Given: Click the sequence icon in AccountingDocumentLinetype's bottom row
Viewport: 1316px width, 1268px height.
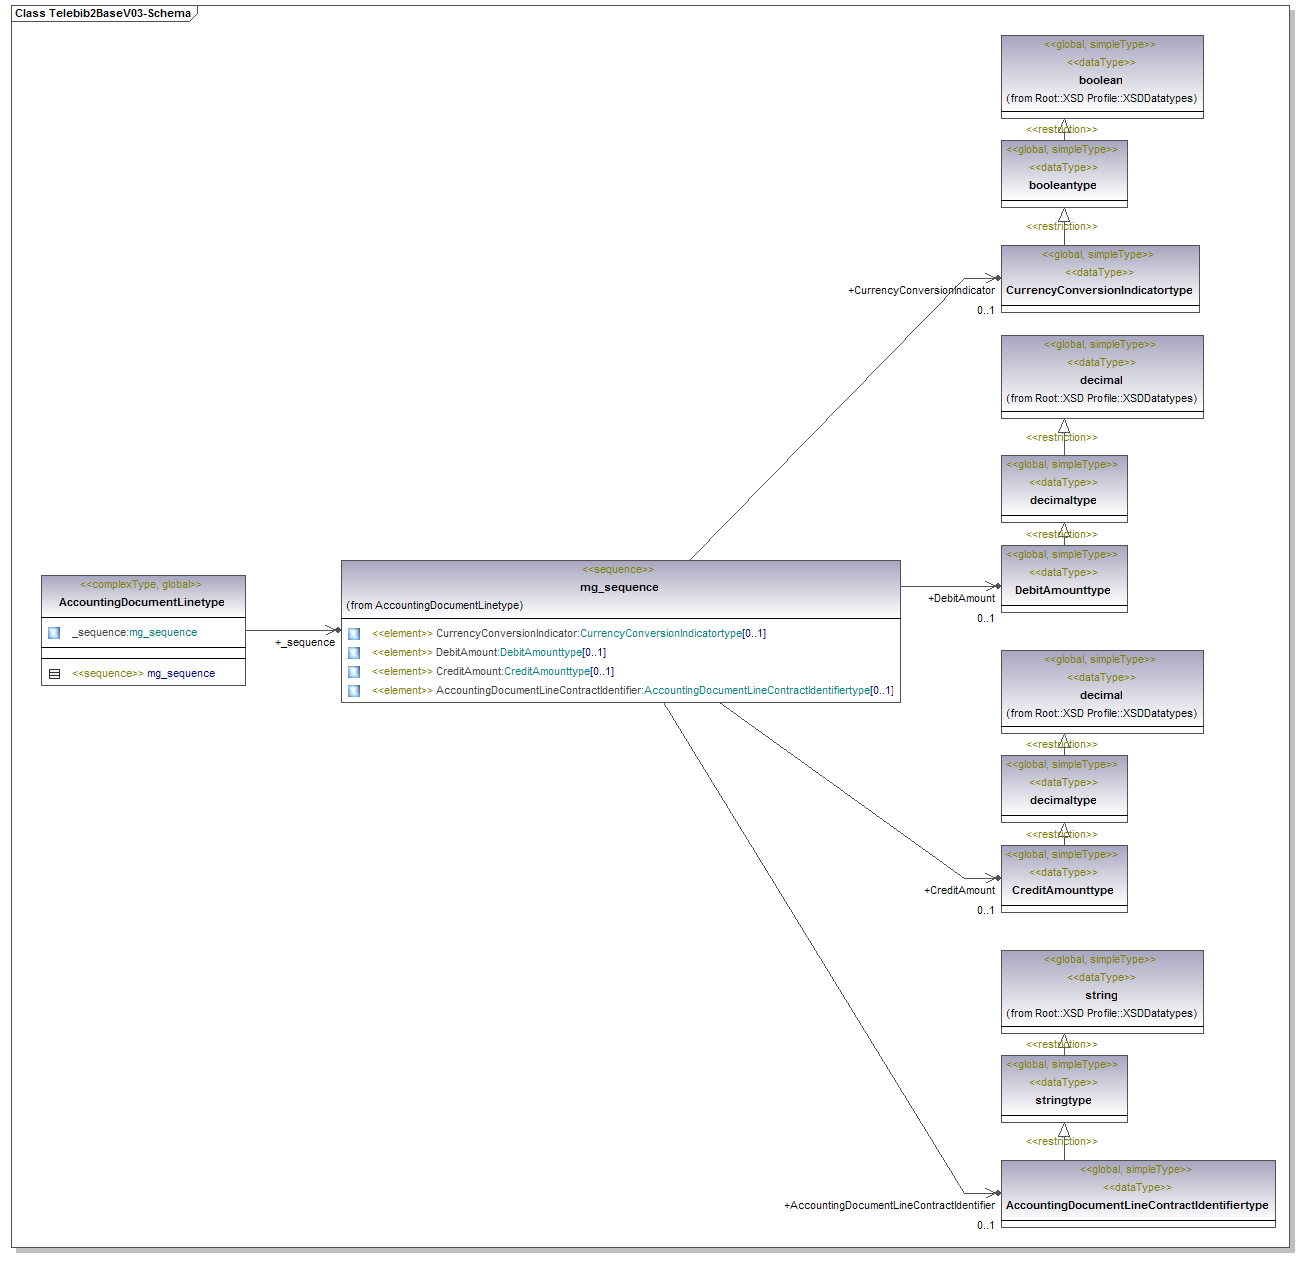Looking at the screenshot, I should [54, 674].
